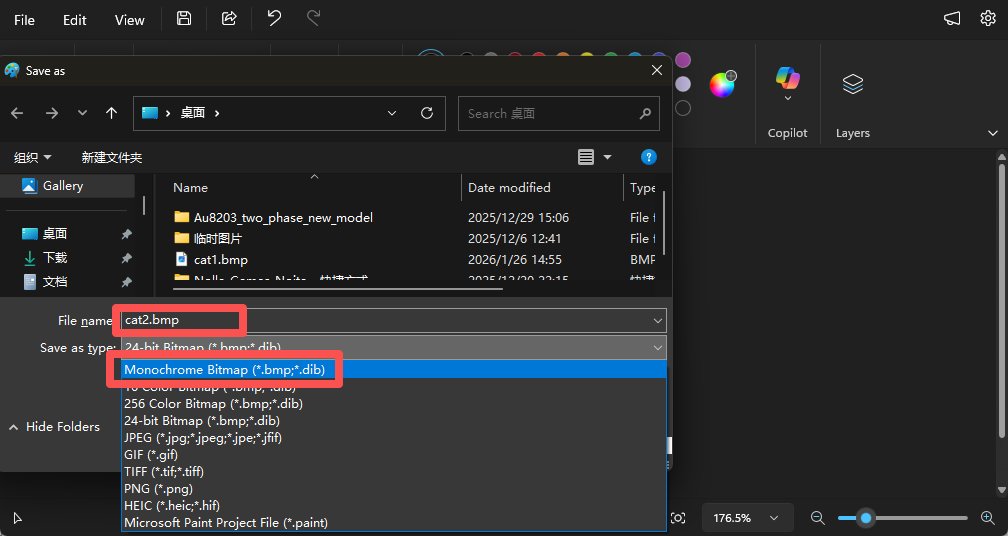Click the blue help icon
The image size is (1008, 536).
point(649,157)
